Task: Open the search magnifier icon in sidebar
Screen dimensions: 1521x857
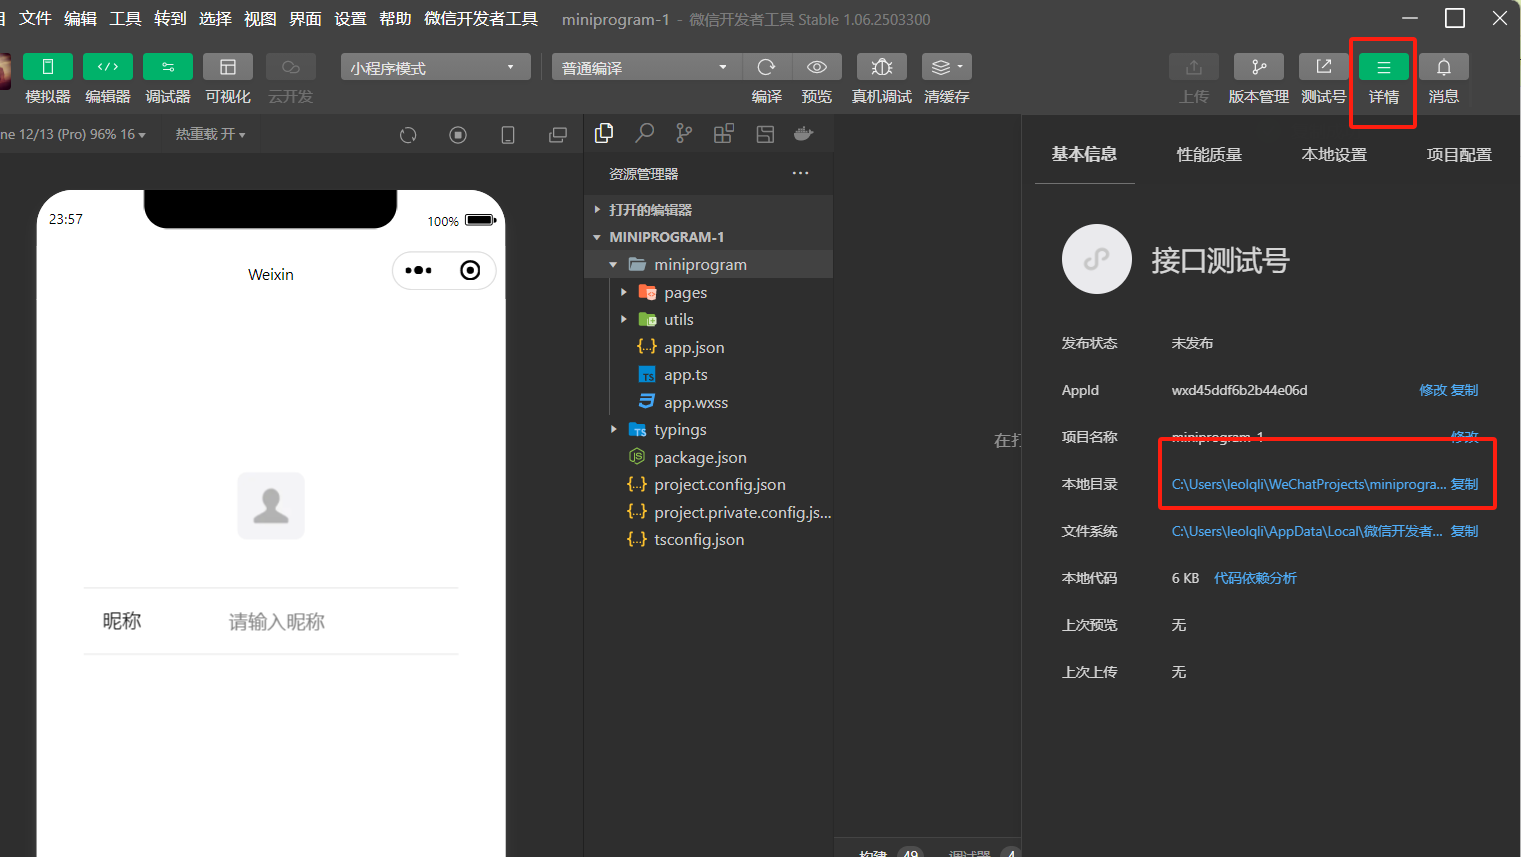Action: click(645, 133)
